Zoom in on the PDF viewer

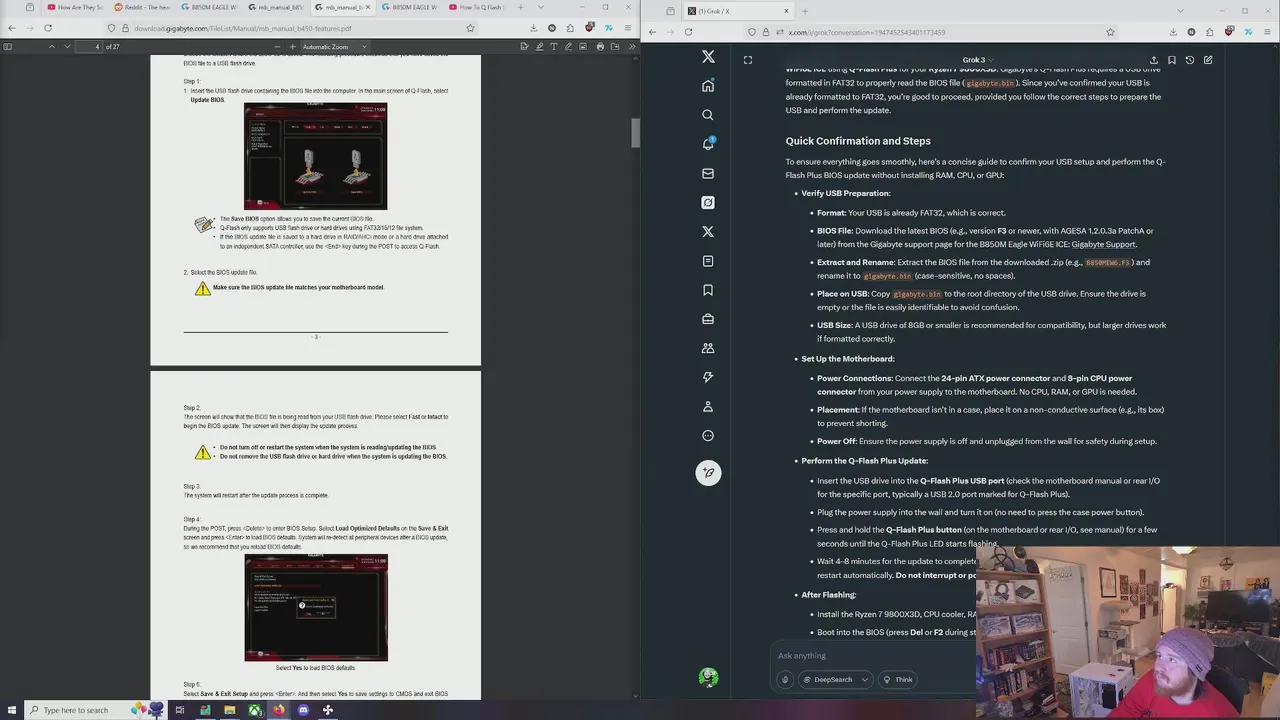293,46
